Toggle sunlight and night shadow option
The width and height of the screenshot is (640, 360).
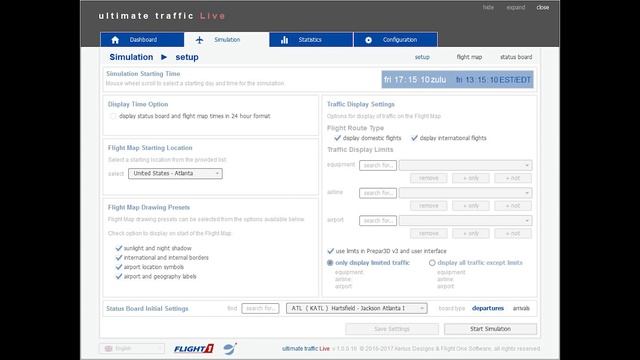119,248
